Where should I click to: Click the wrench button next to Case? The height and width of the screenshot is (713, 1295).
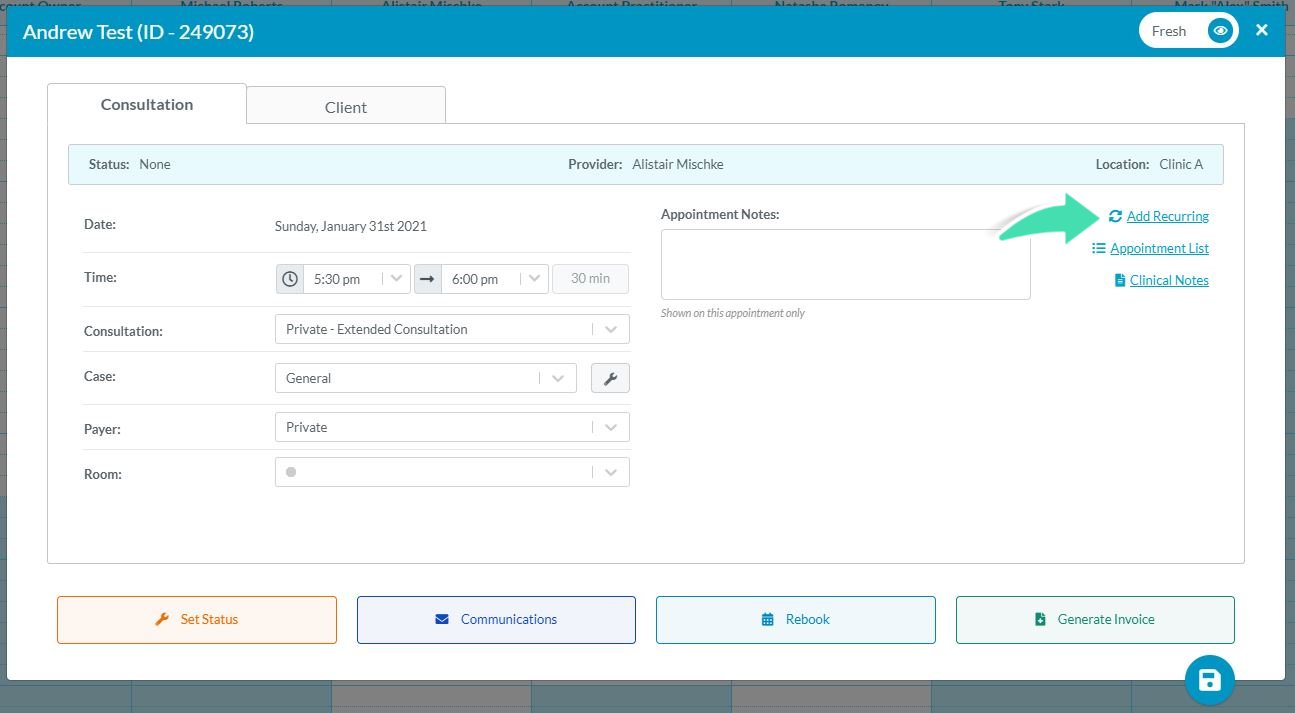click(610, 378)
